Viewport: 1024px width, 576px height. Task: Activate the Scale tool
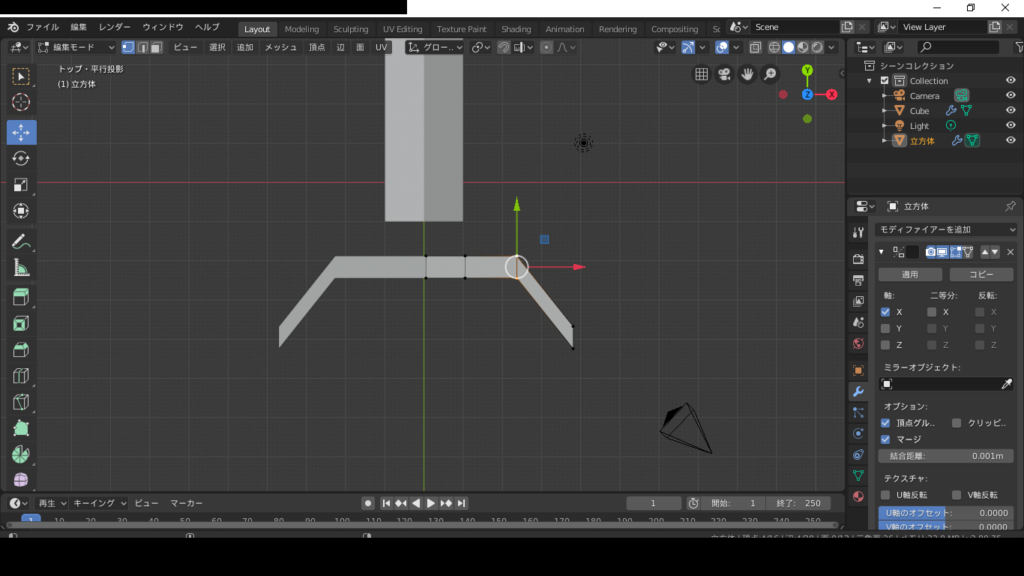[21, 185]
